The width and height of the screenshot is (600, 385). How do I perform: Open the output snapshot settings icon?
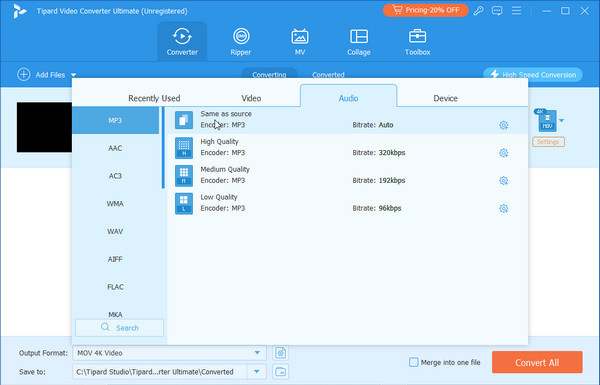(x=280, y=353)
